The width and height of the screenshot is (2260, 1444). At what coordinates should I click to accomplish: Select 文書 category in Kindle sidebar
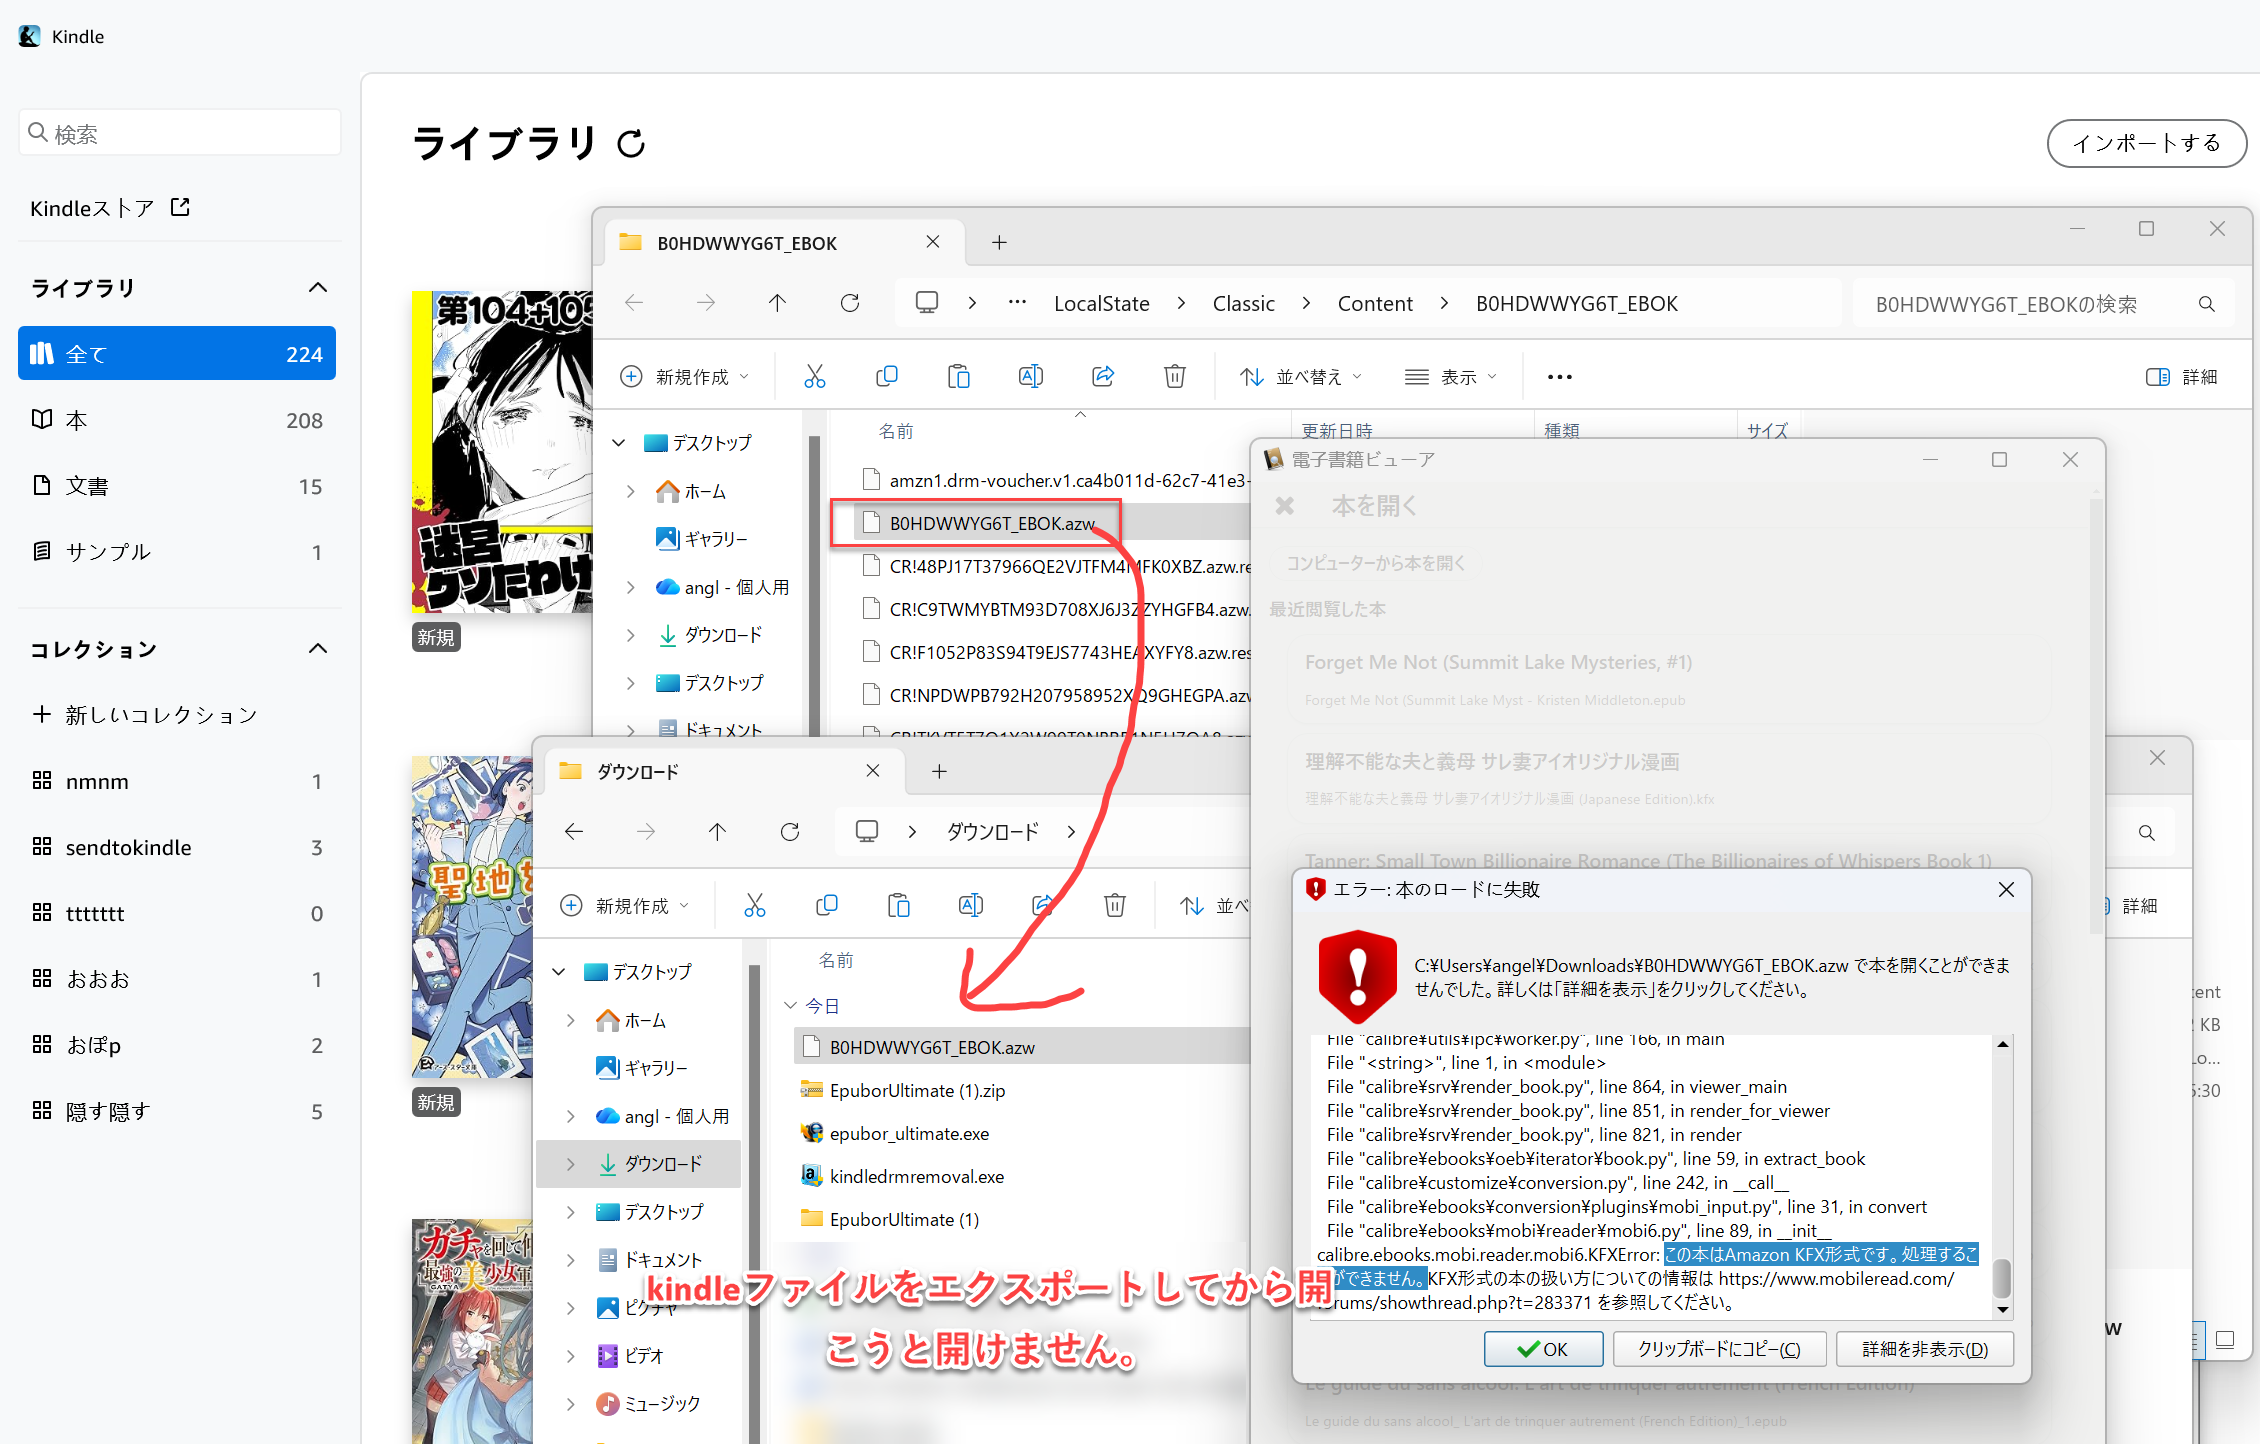pyautogui.click(x=177, y=486)
